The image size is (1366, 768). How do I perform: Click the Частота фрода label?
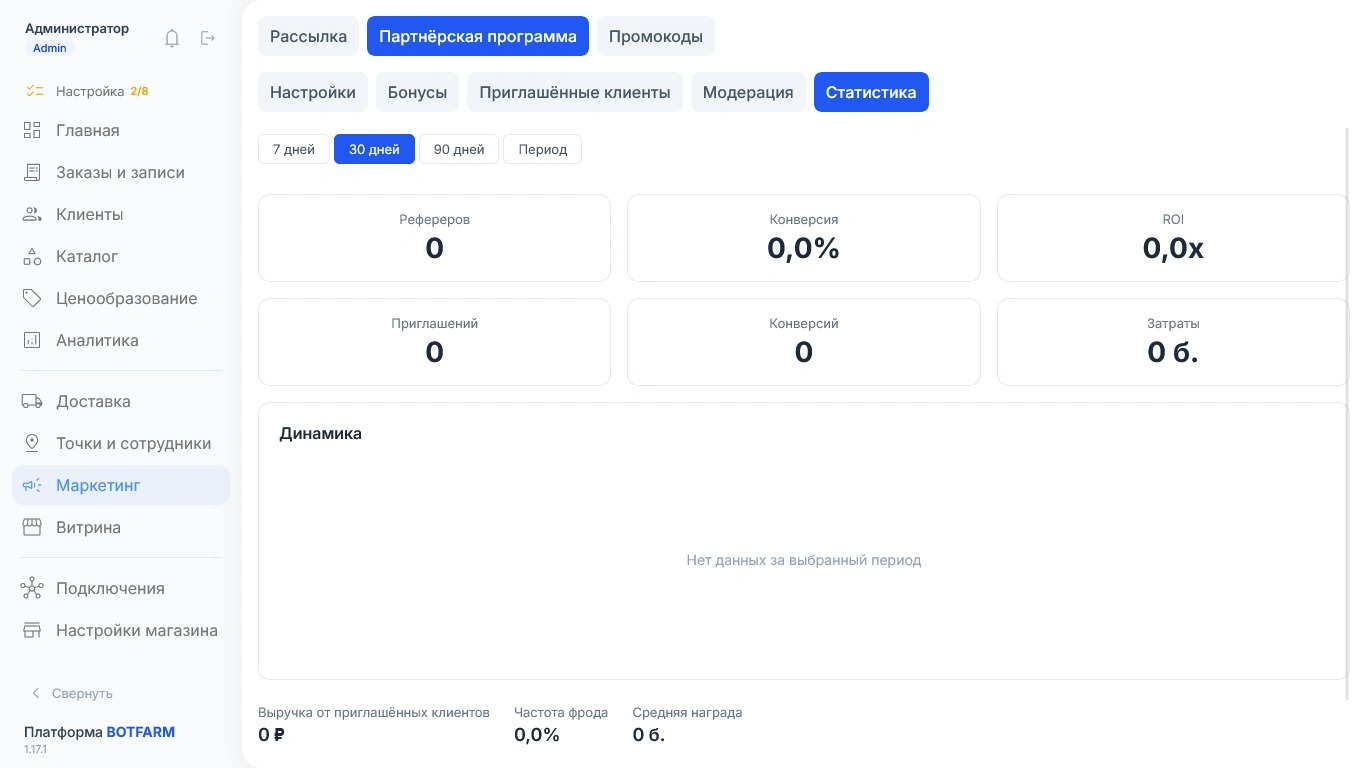pyautogui.click(x=561, y=713)
